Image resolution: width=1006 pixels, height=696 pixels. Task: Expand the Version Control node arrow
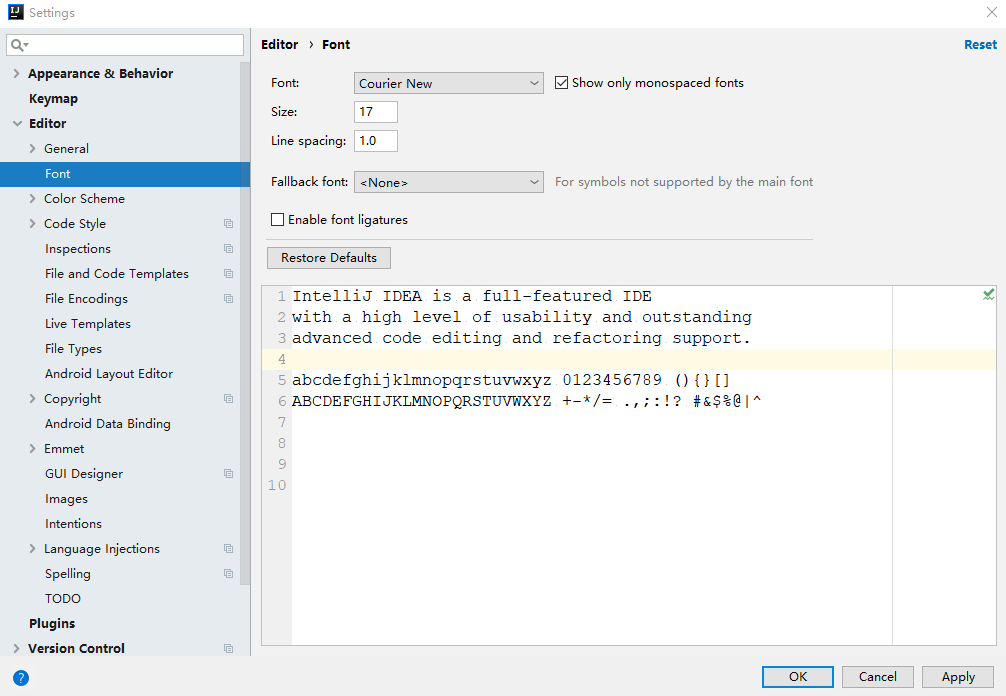pyautogui.click(x=17, y=649)
